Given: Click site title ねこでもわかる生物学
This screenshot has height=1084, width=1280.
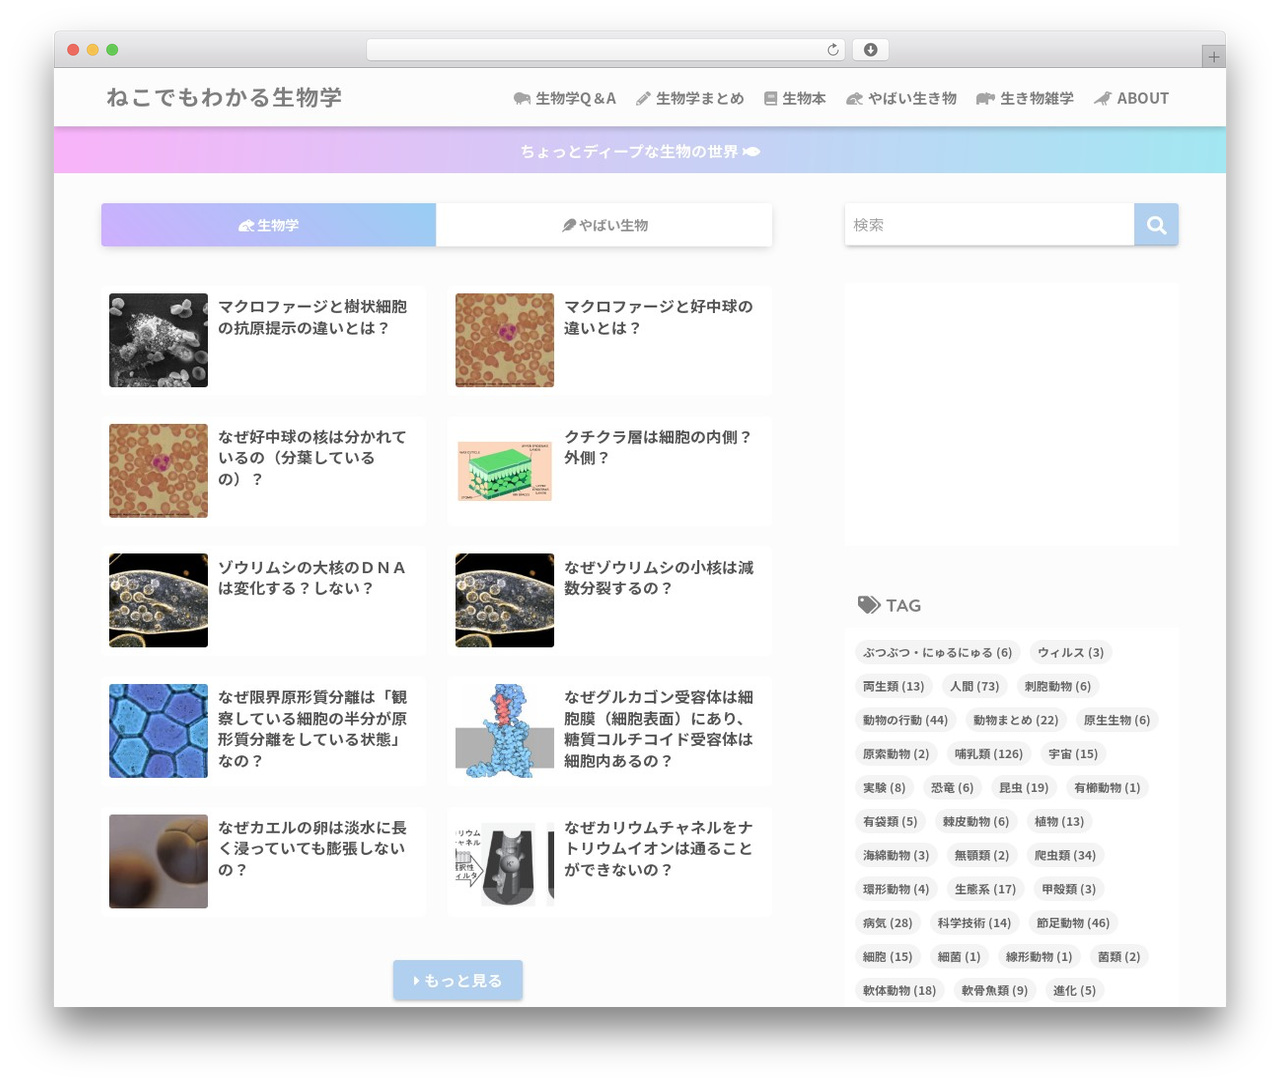Looking at the screenshot, I should [224, 97].
